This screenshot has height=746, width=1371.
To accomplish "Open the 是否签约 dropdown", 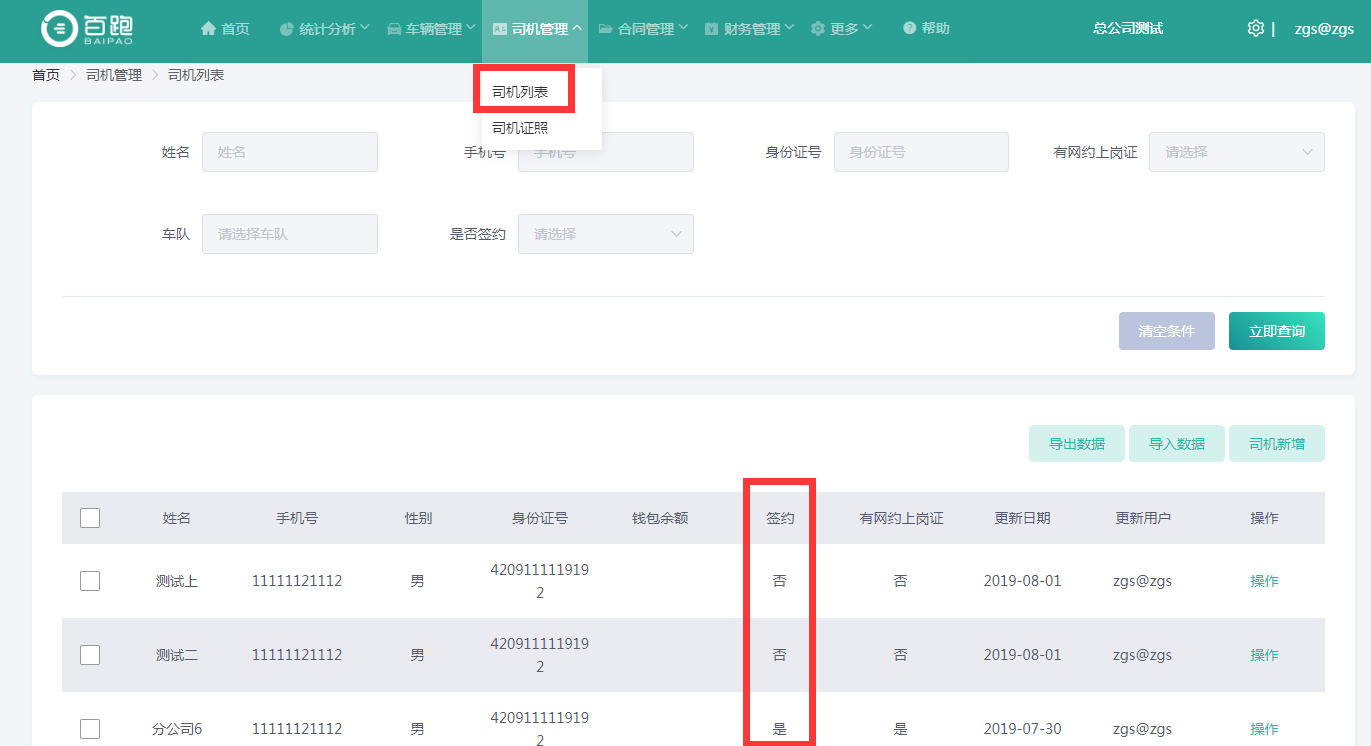I will click(x=605, y=234).
